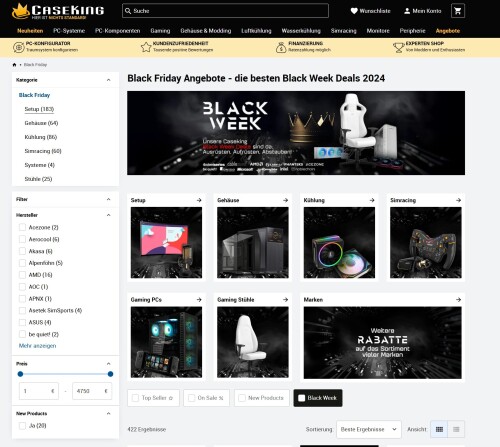Enable the New Products filter button

coord(262,398)
